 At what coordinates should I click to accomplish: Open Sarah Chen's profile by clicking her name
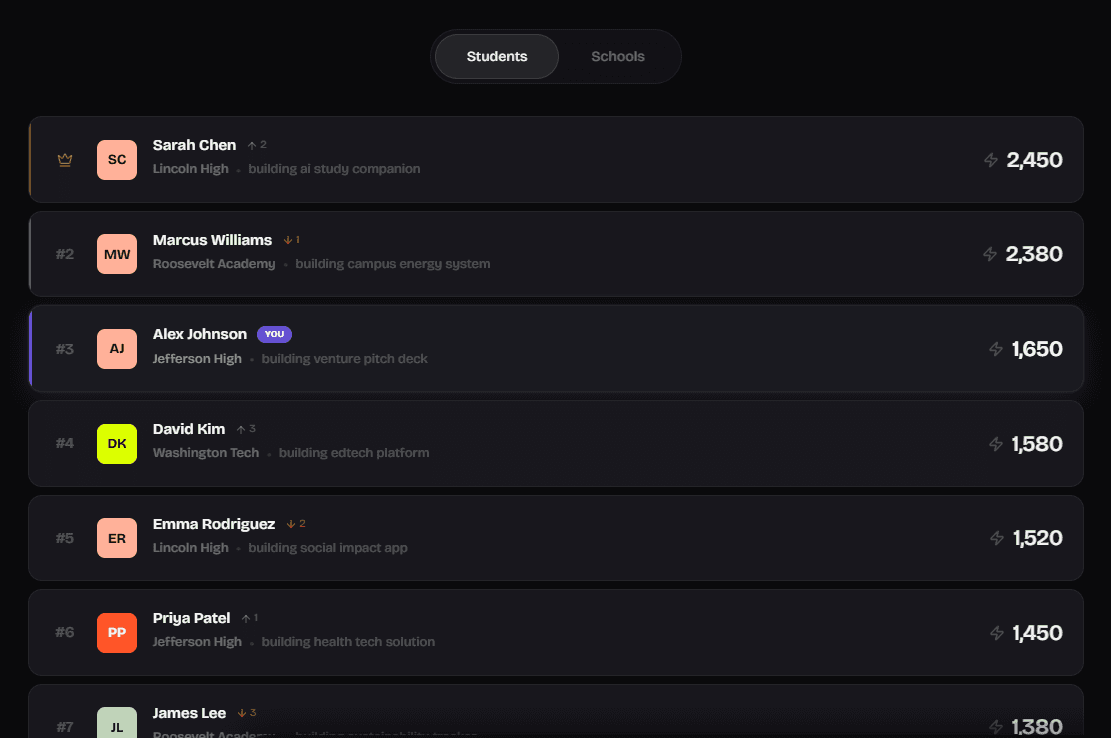[x=194, y=144]
